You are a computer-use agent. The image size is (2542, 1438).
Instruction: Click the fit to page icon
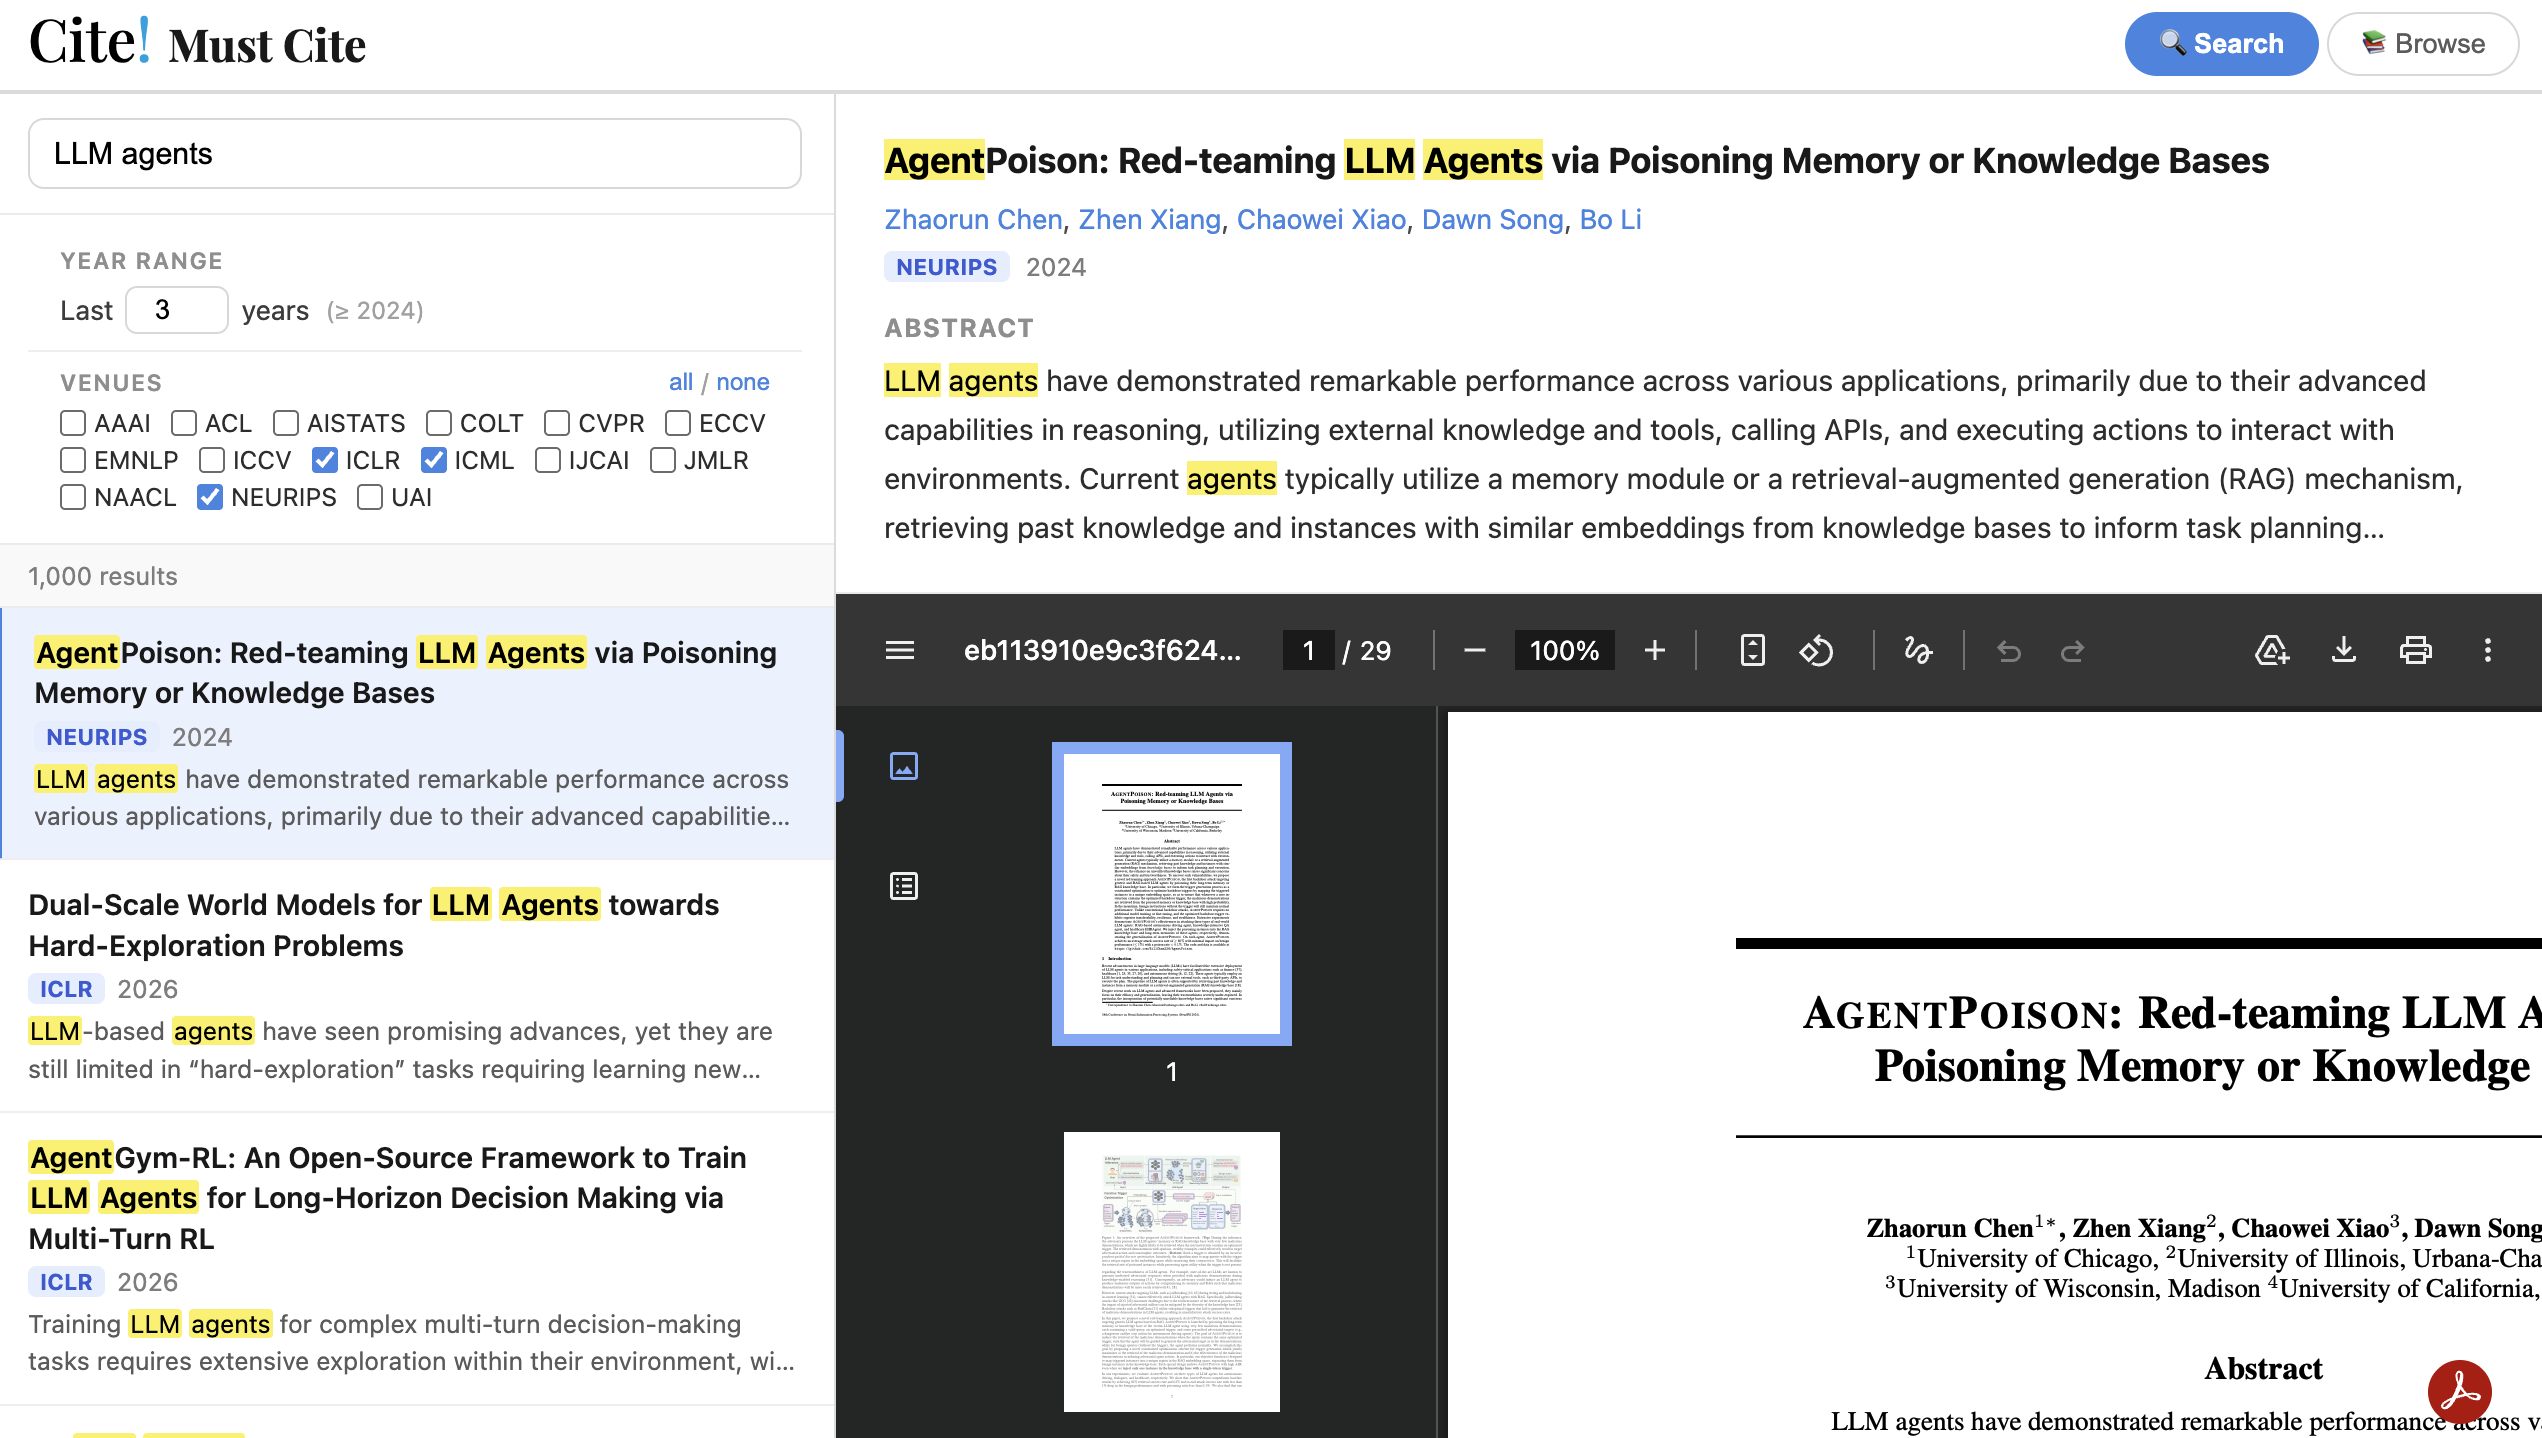pos(1752,651)
